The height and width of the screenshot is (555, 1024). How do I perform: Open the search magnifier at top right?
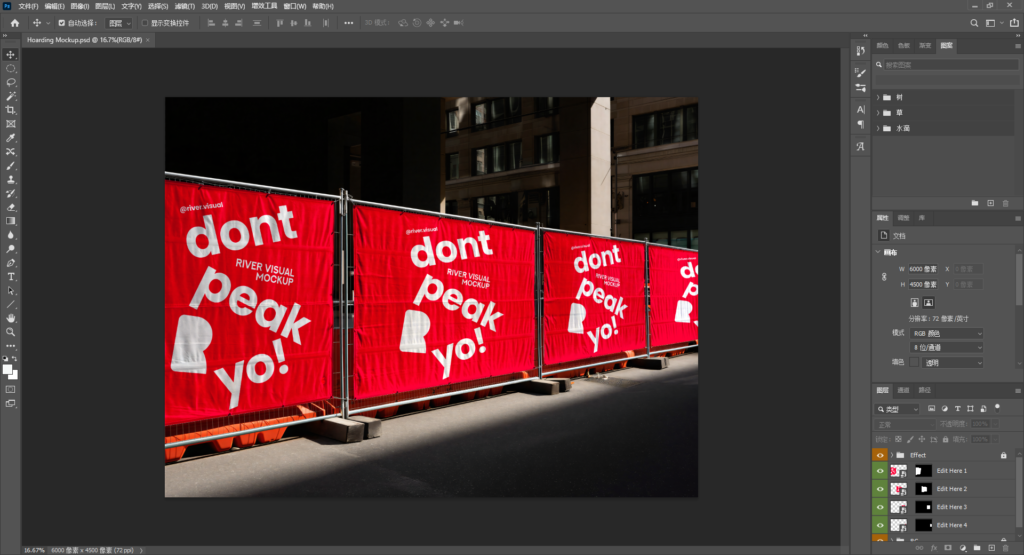tap(974, 23)
